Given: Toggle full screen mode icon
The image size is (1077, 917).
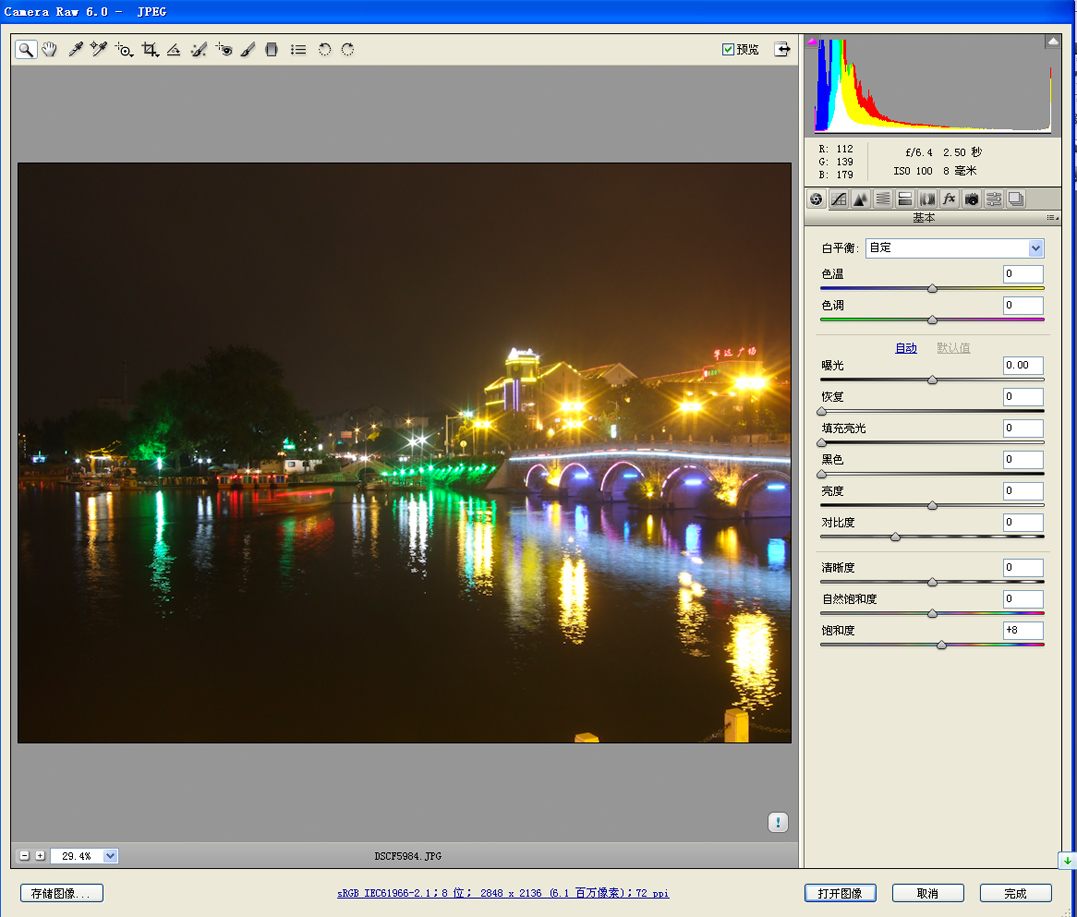Looking at the screenshot, I should 782,49.
